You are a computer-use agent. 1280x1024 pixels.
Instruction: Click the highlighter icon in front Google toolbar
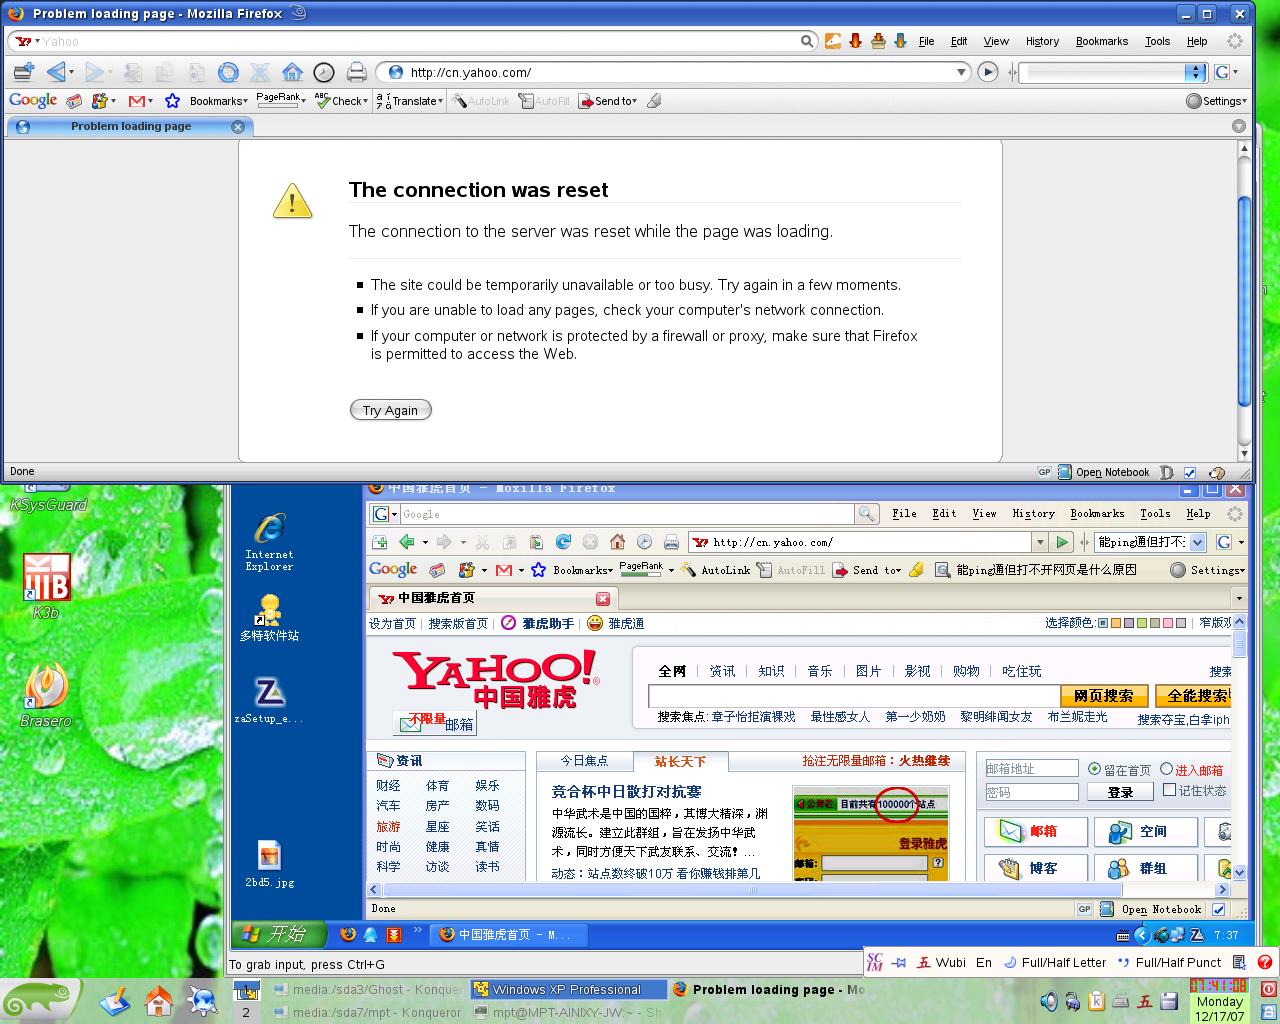(x=654, y=101)
